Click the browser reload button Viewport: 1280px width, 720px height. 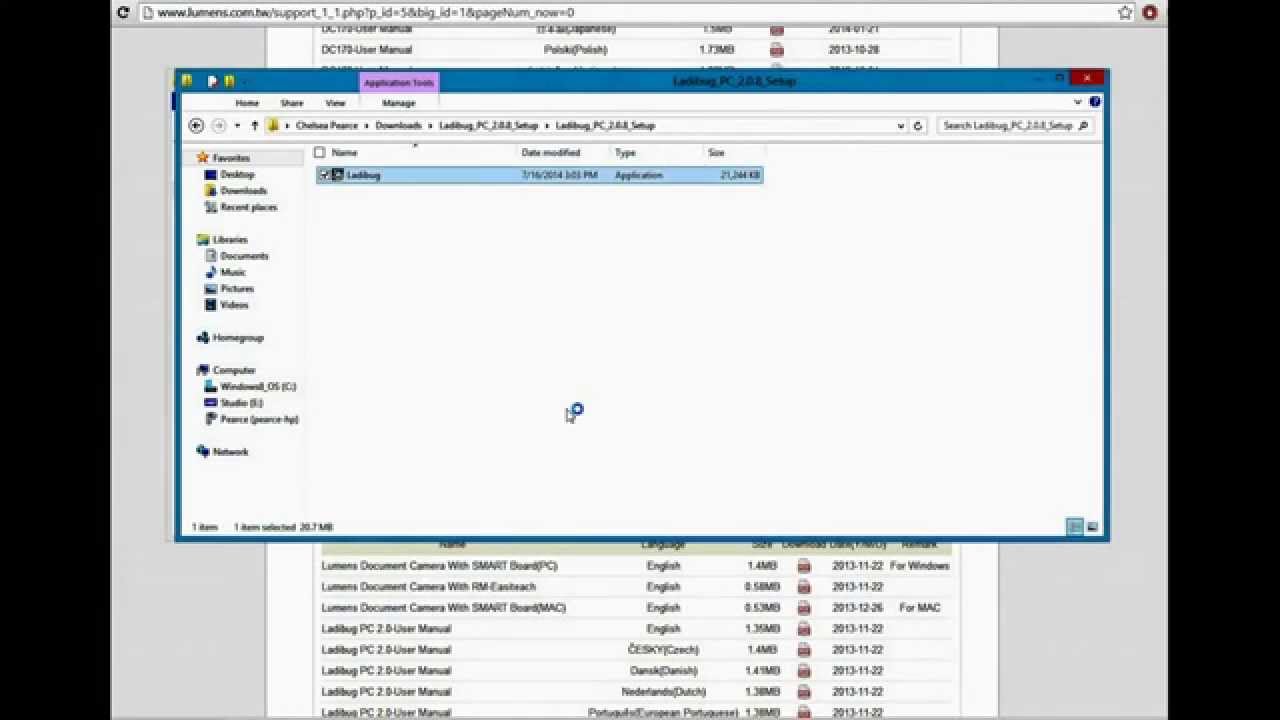(x=123, y=13)
